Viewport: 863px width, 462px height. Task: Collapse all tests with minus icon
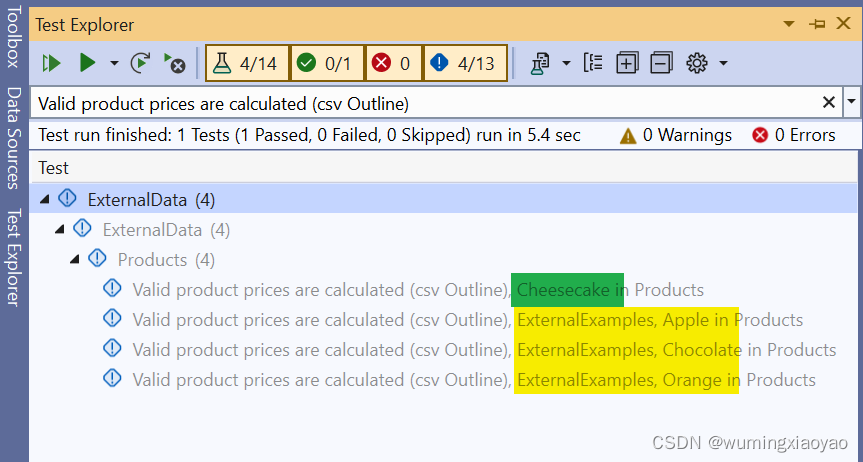[661, 63]
